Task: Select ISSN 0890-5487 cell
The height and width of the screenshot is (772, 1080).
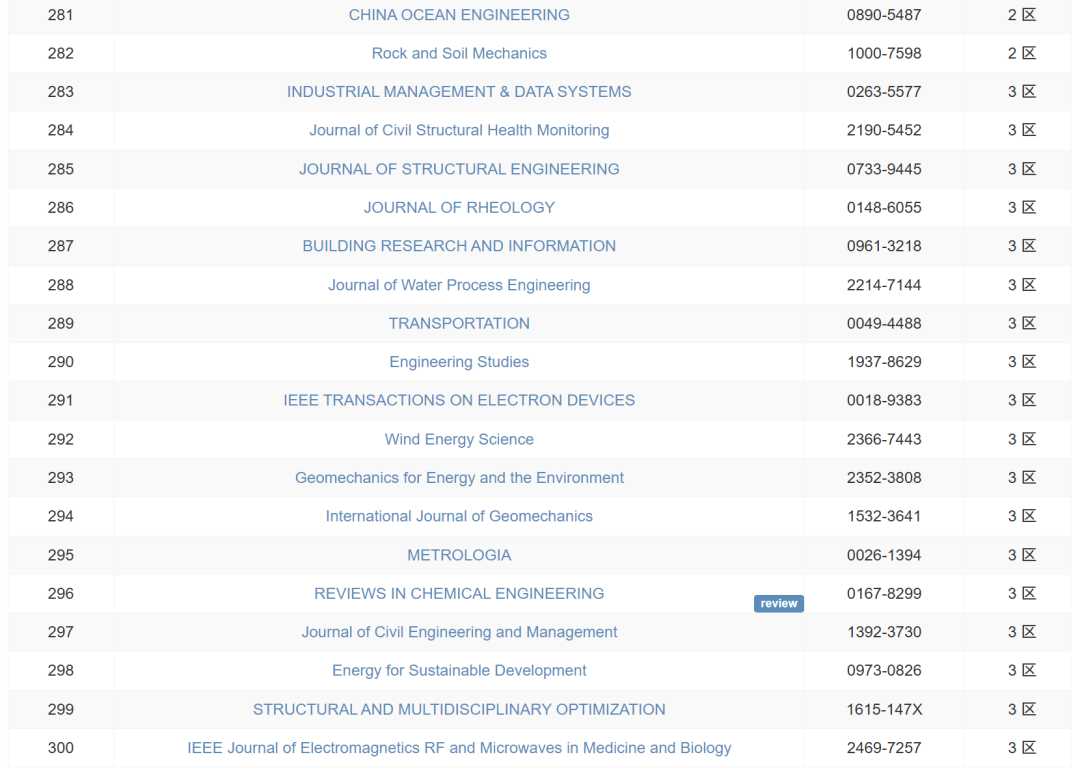Action: (884, 15)
